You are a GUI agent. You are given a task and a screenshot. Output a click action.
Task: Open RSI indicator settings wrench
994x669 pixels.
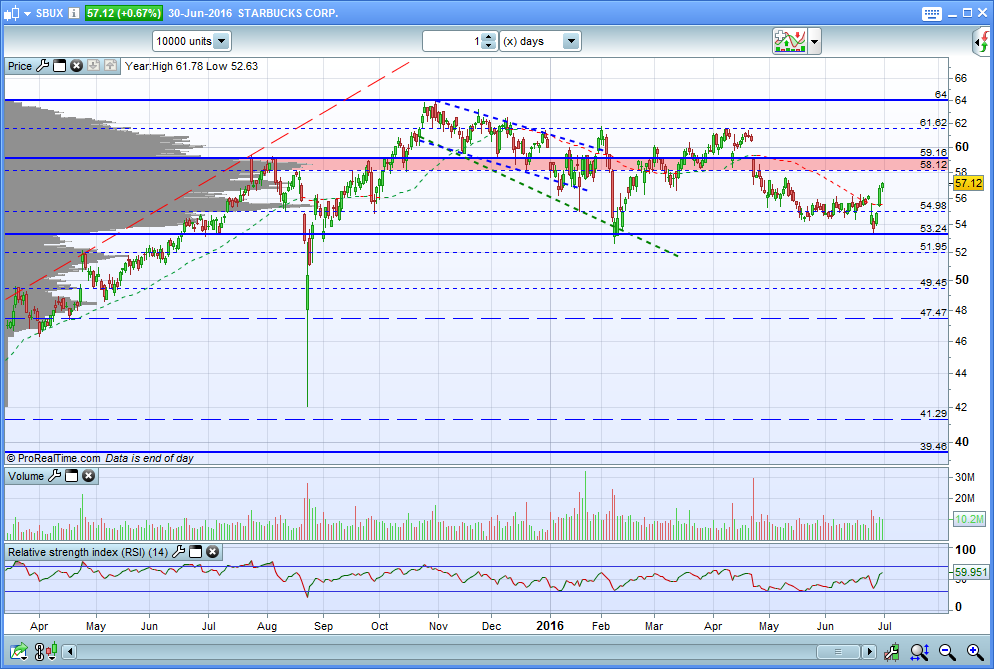tap(178, 552)
